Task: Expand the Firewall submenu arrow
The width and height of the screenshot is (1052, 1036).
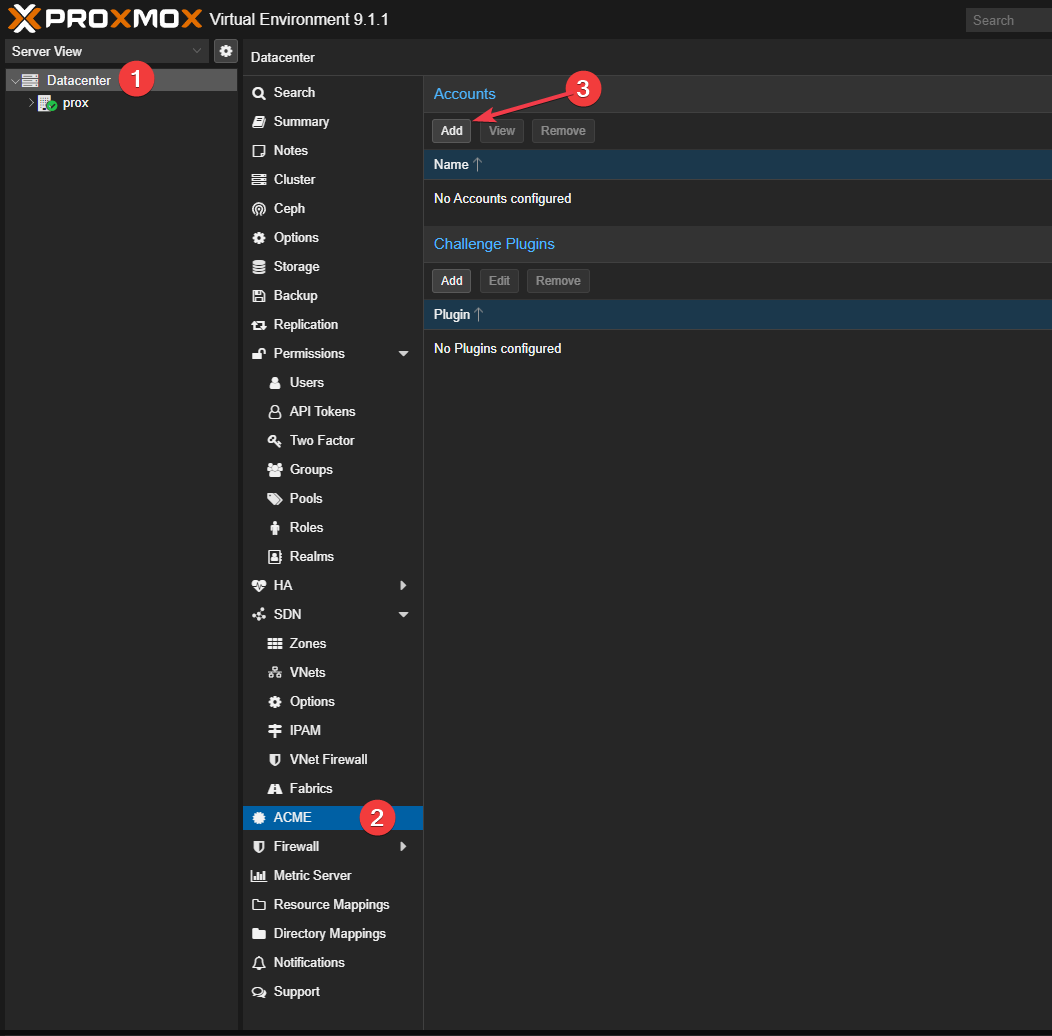Action: (x=403, y=847)
